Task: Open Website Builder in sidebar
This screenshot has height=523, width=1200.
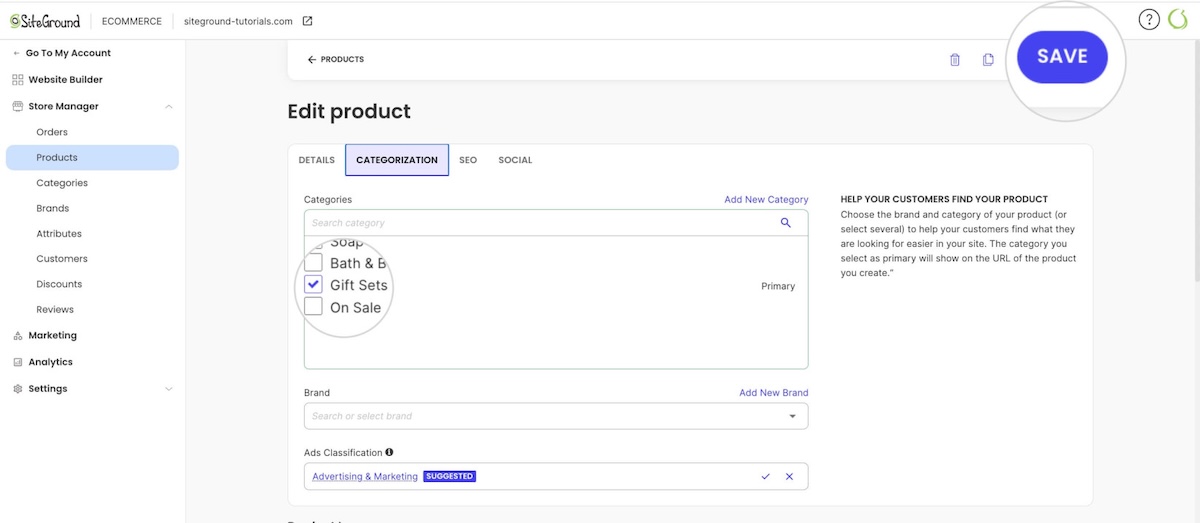Action: pyautogui.click(x=65, y=80)
